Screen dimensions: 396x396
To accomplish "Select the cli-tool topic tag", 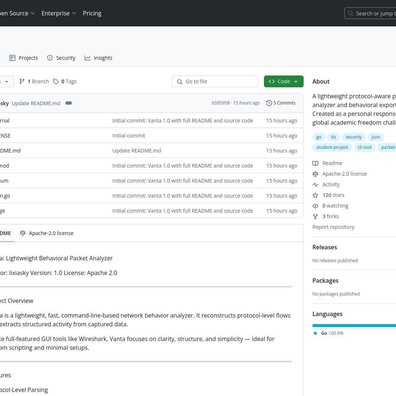I will tap(364, 147).
